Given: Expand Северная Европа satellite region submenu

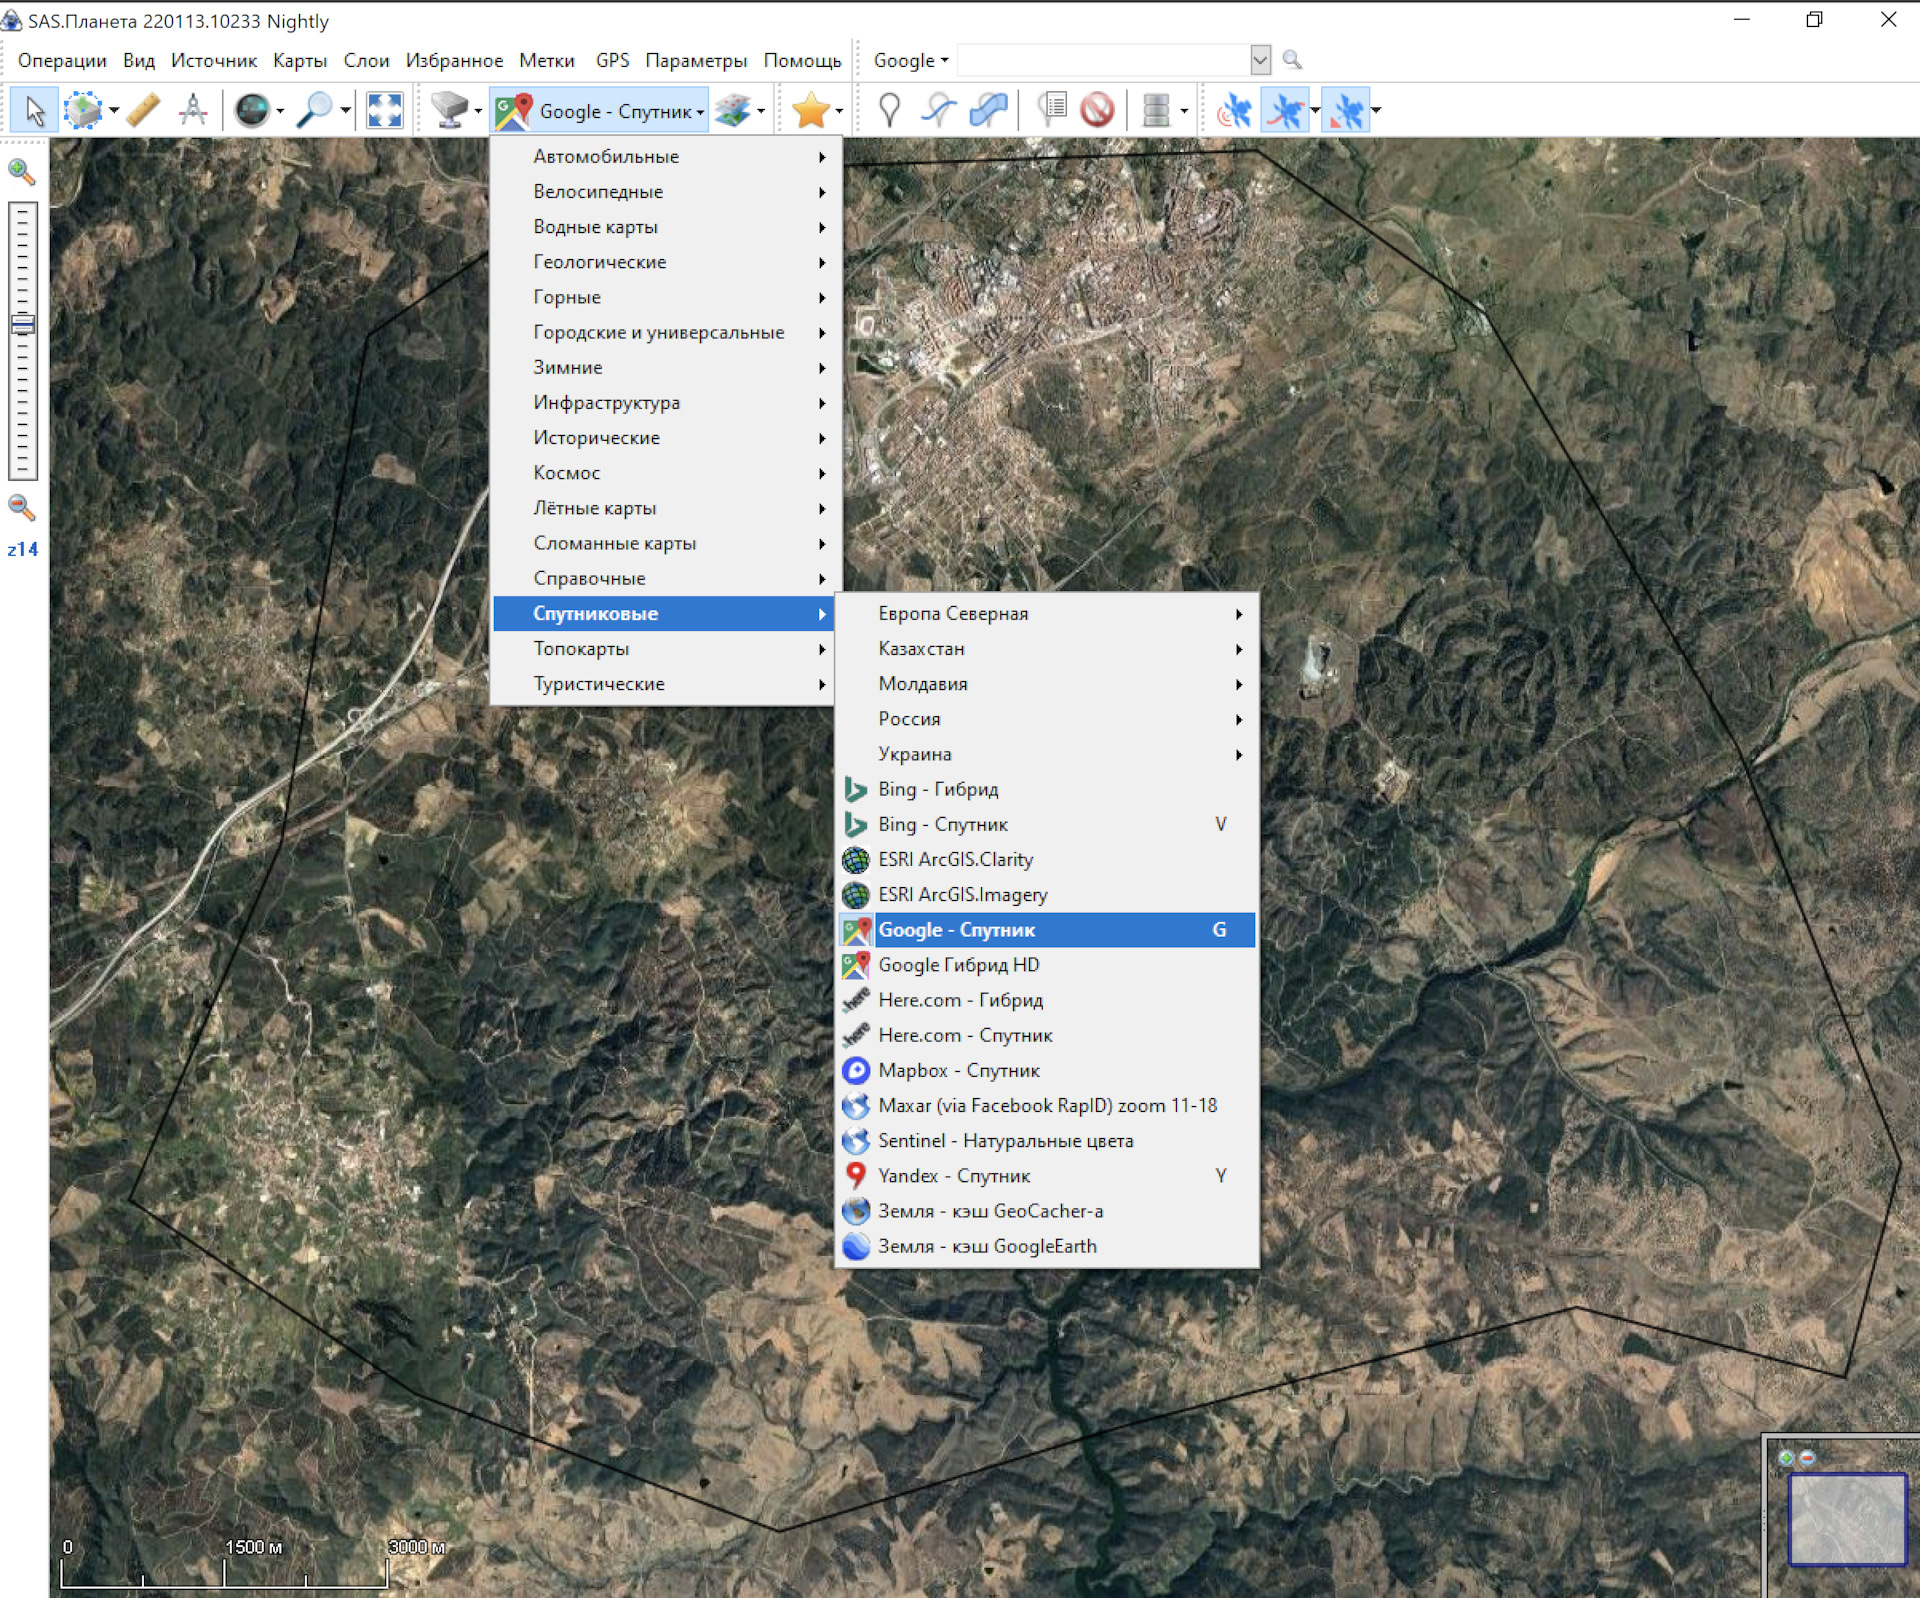Looking at the screenshot, I should coord(954,612).
